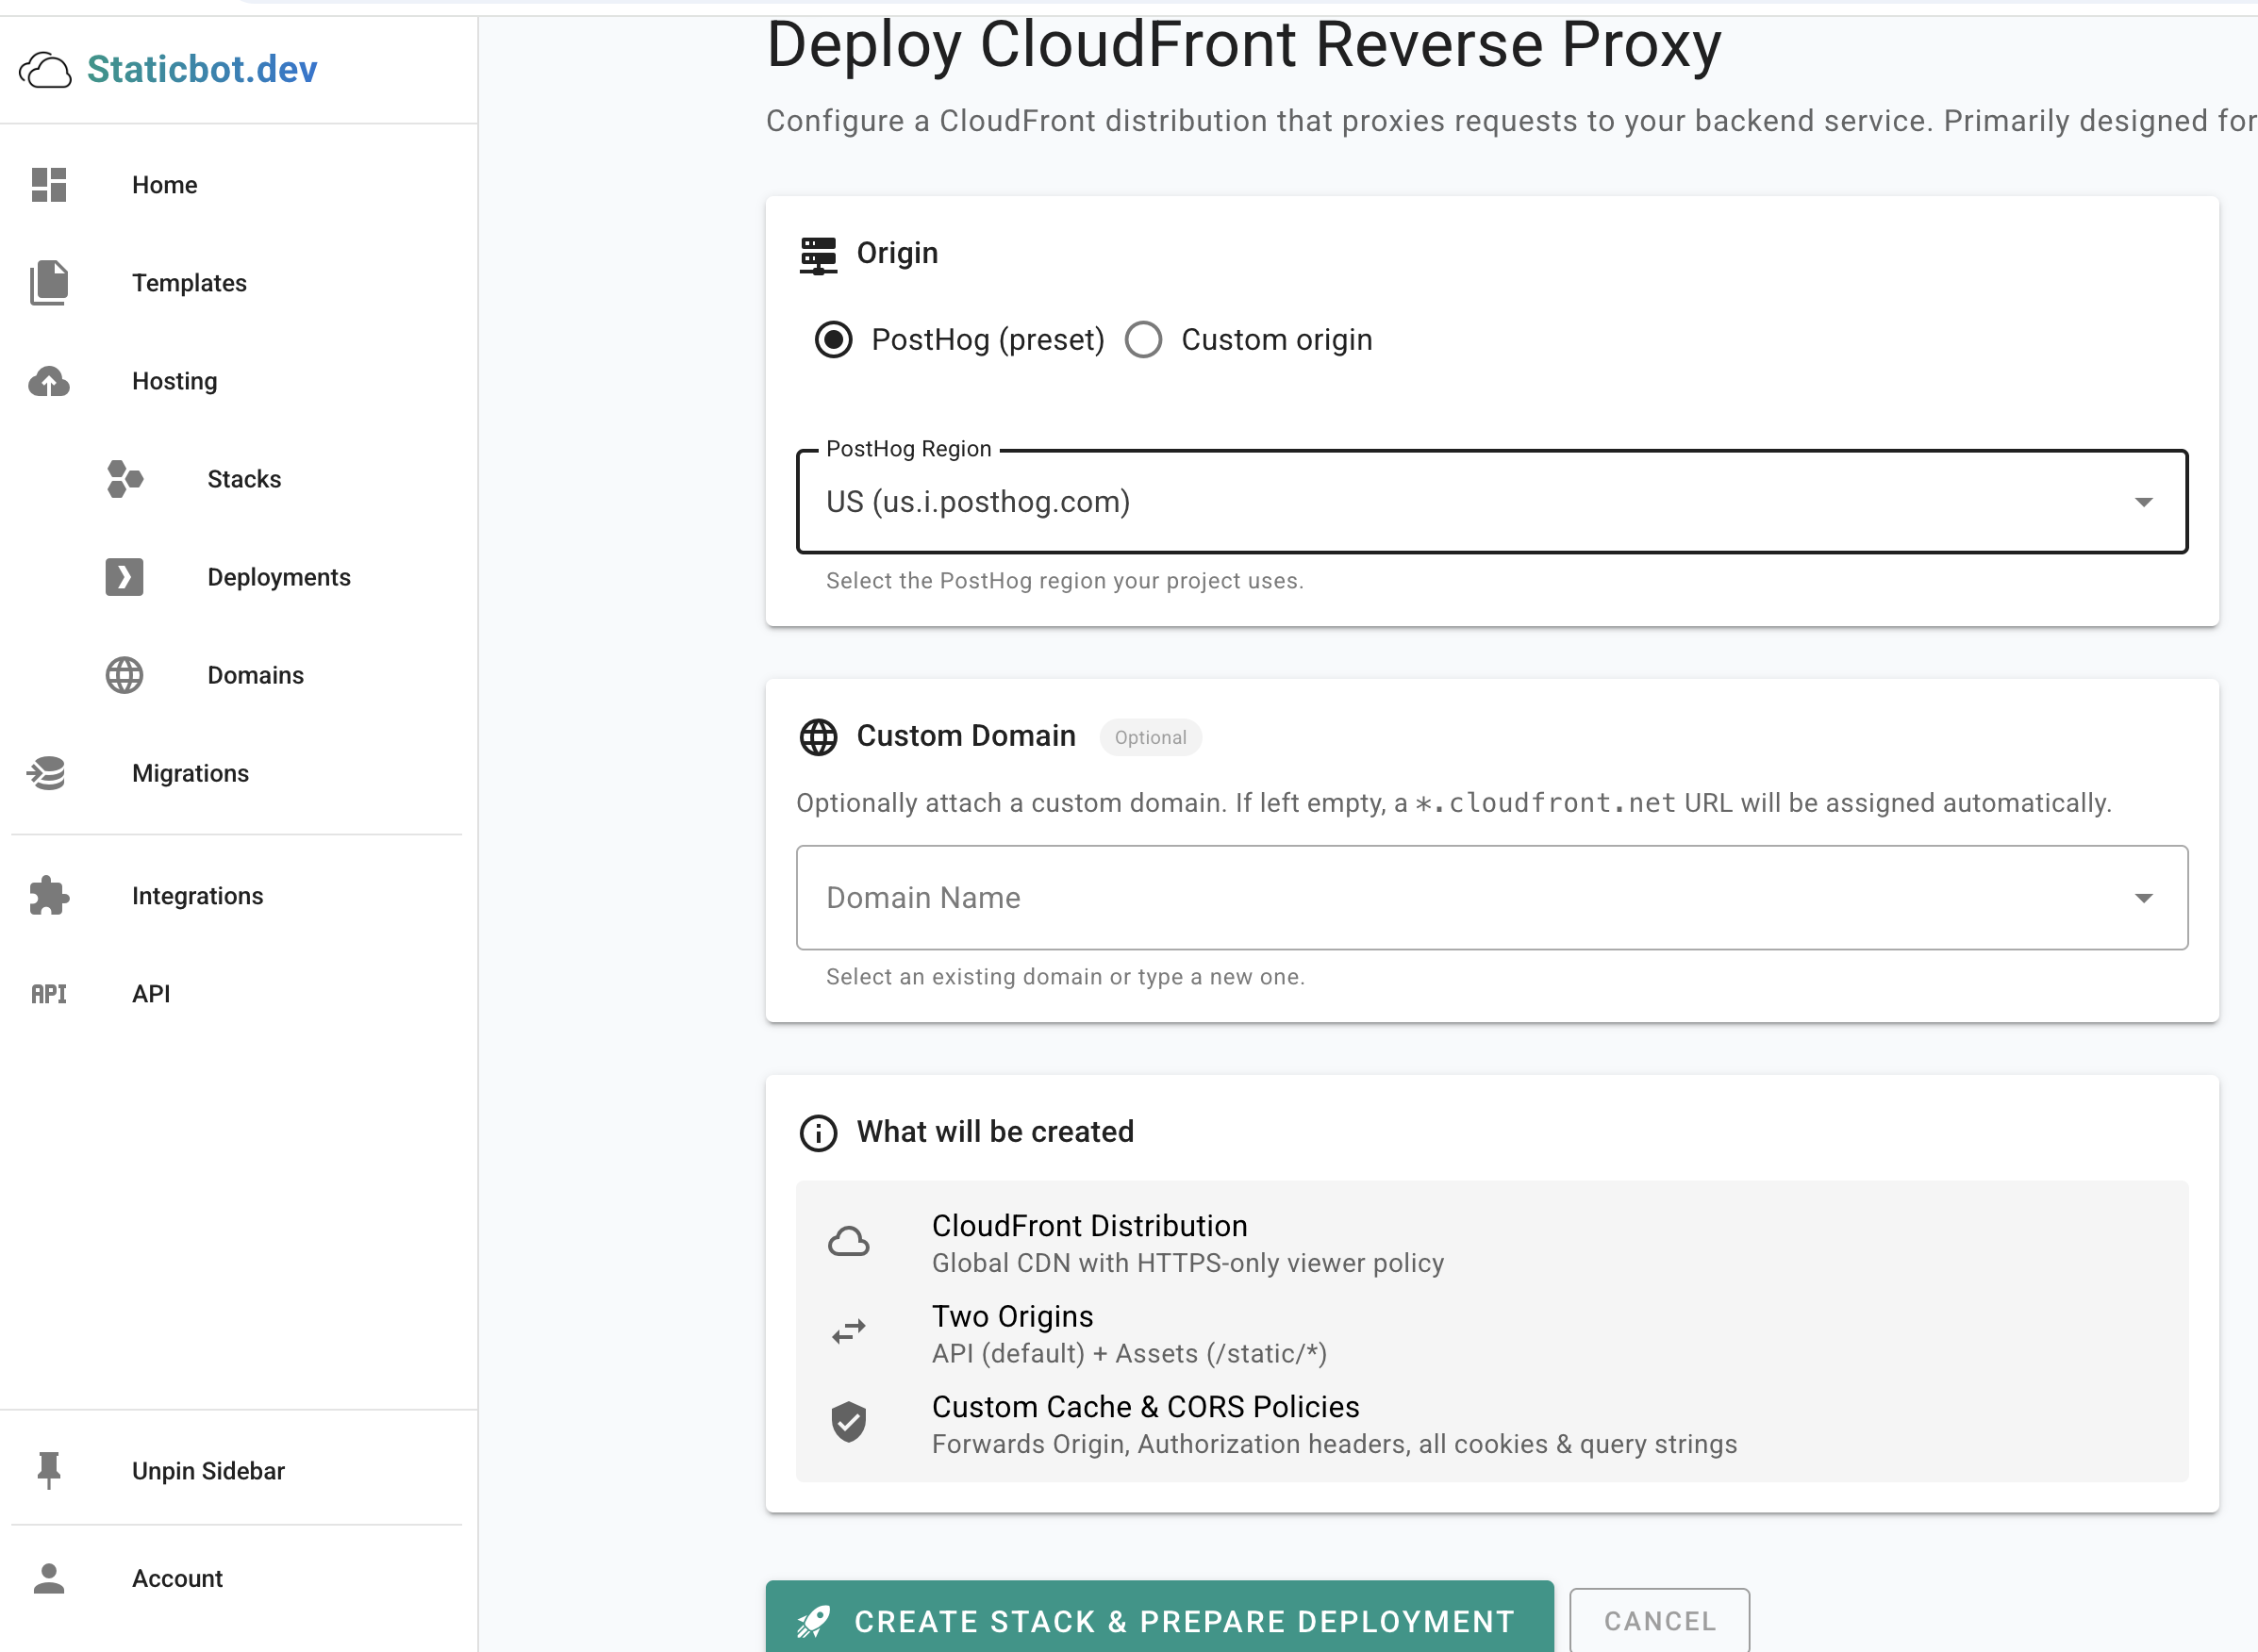Click the Hosting cloud upload icon
This screenshot has height=1652, width=2258.
(48, 381)
